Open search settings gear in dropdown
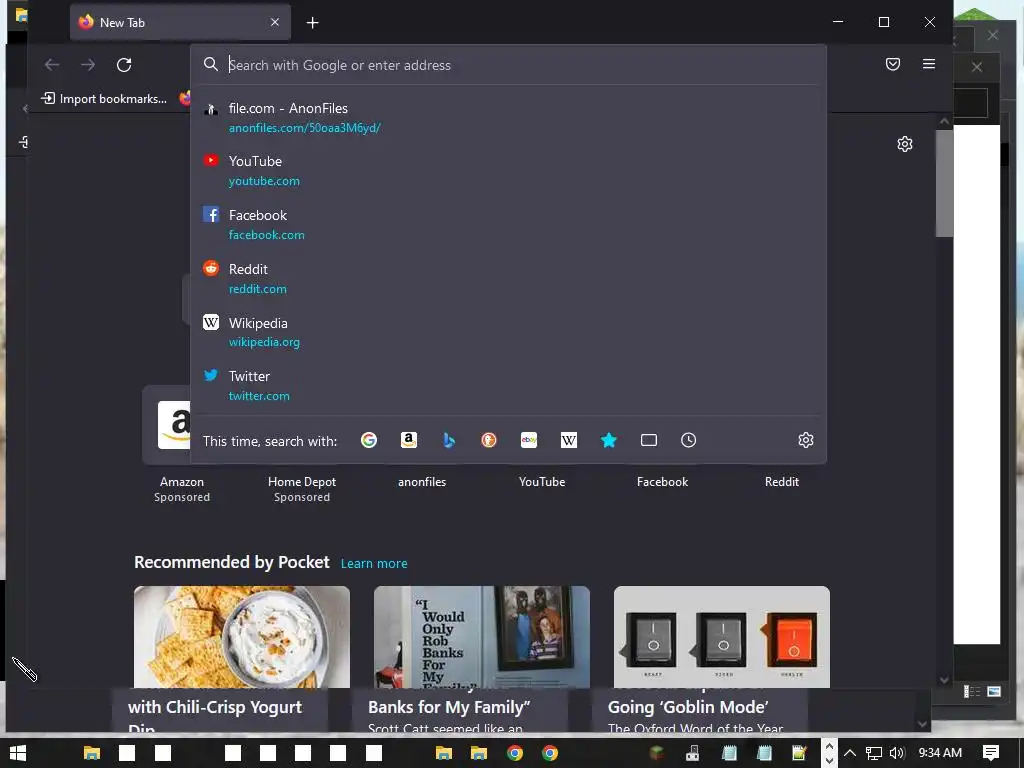The image size is (1024, 768). click(x=806, y=440)
